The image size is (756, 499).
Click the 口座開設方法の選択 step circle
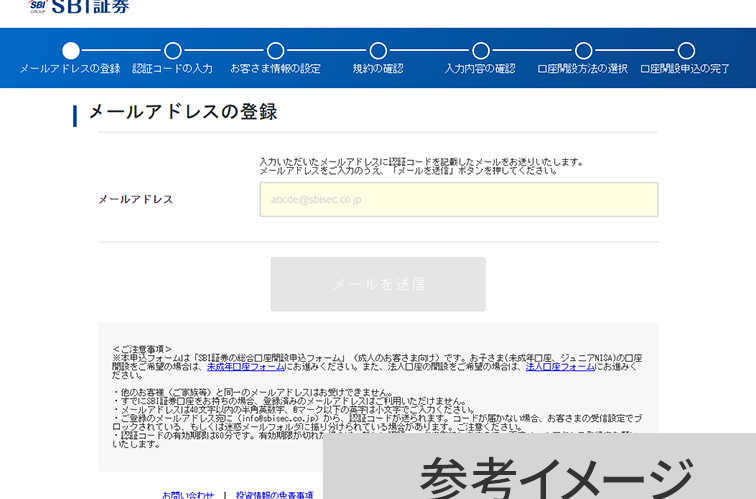[583, 51]
